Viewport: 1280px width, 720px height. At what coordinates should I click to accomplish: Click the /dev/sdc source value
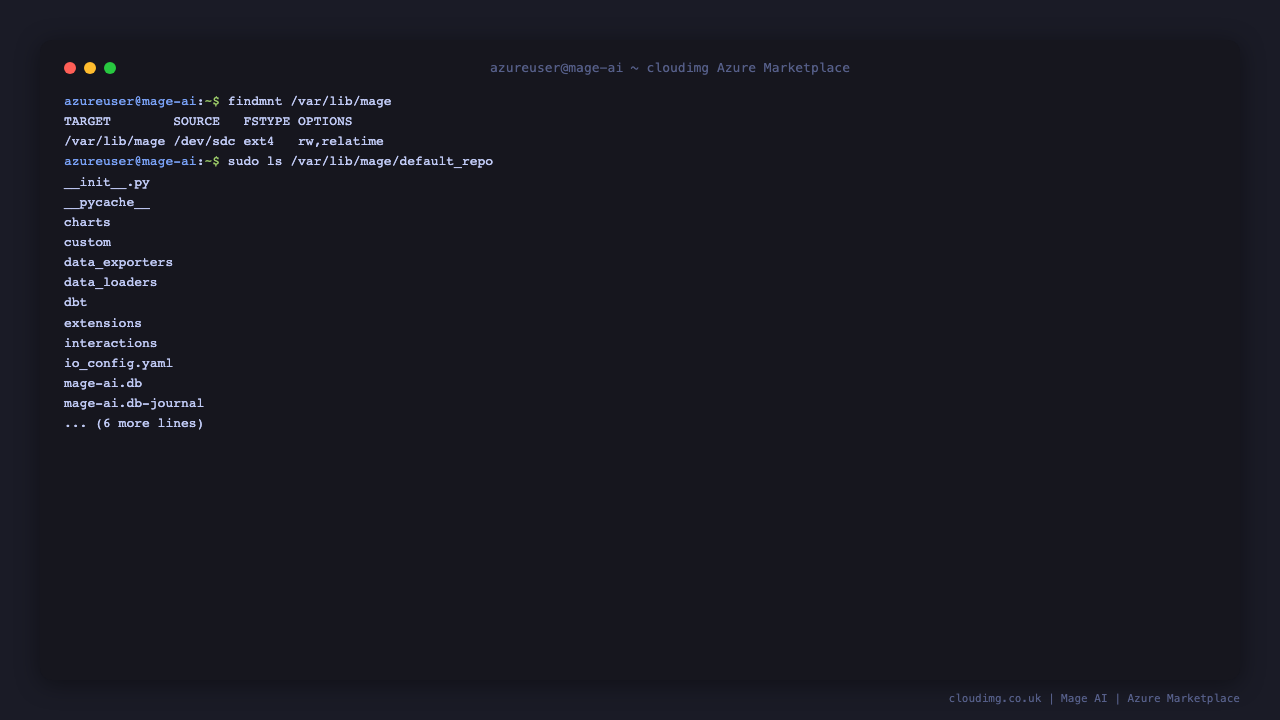pyautogui.click(x=205, y=141)
